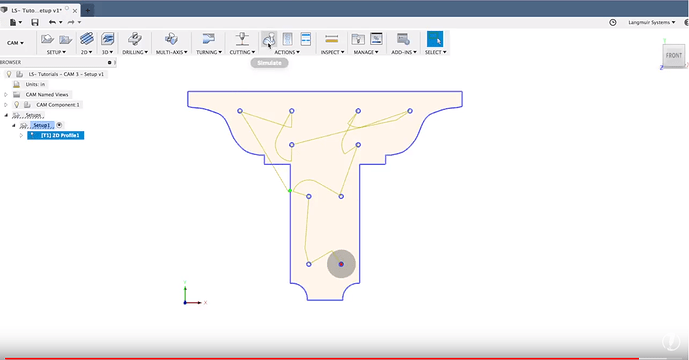Viewport: 689px width, 360px height.
Task: Expand the [T1] 2D Profile1 node
Action: click(21, 135)
